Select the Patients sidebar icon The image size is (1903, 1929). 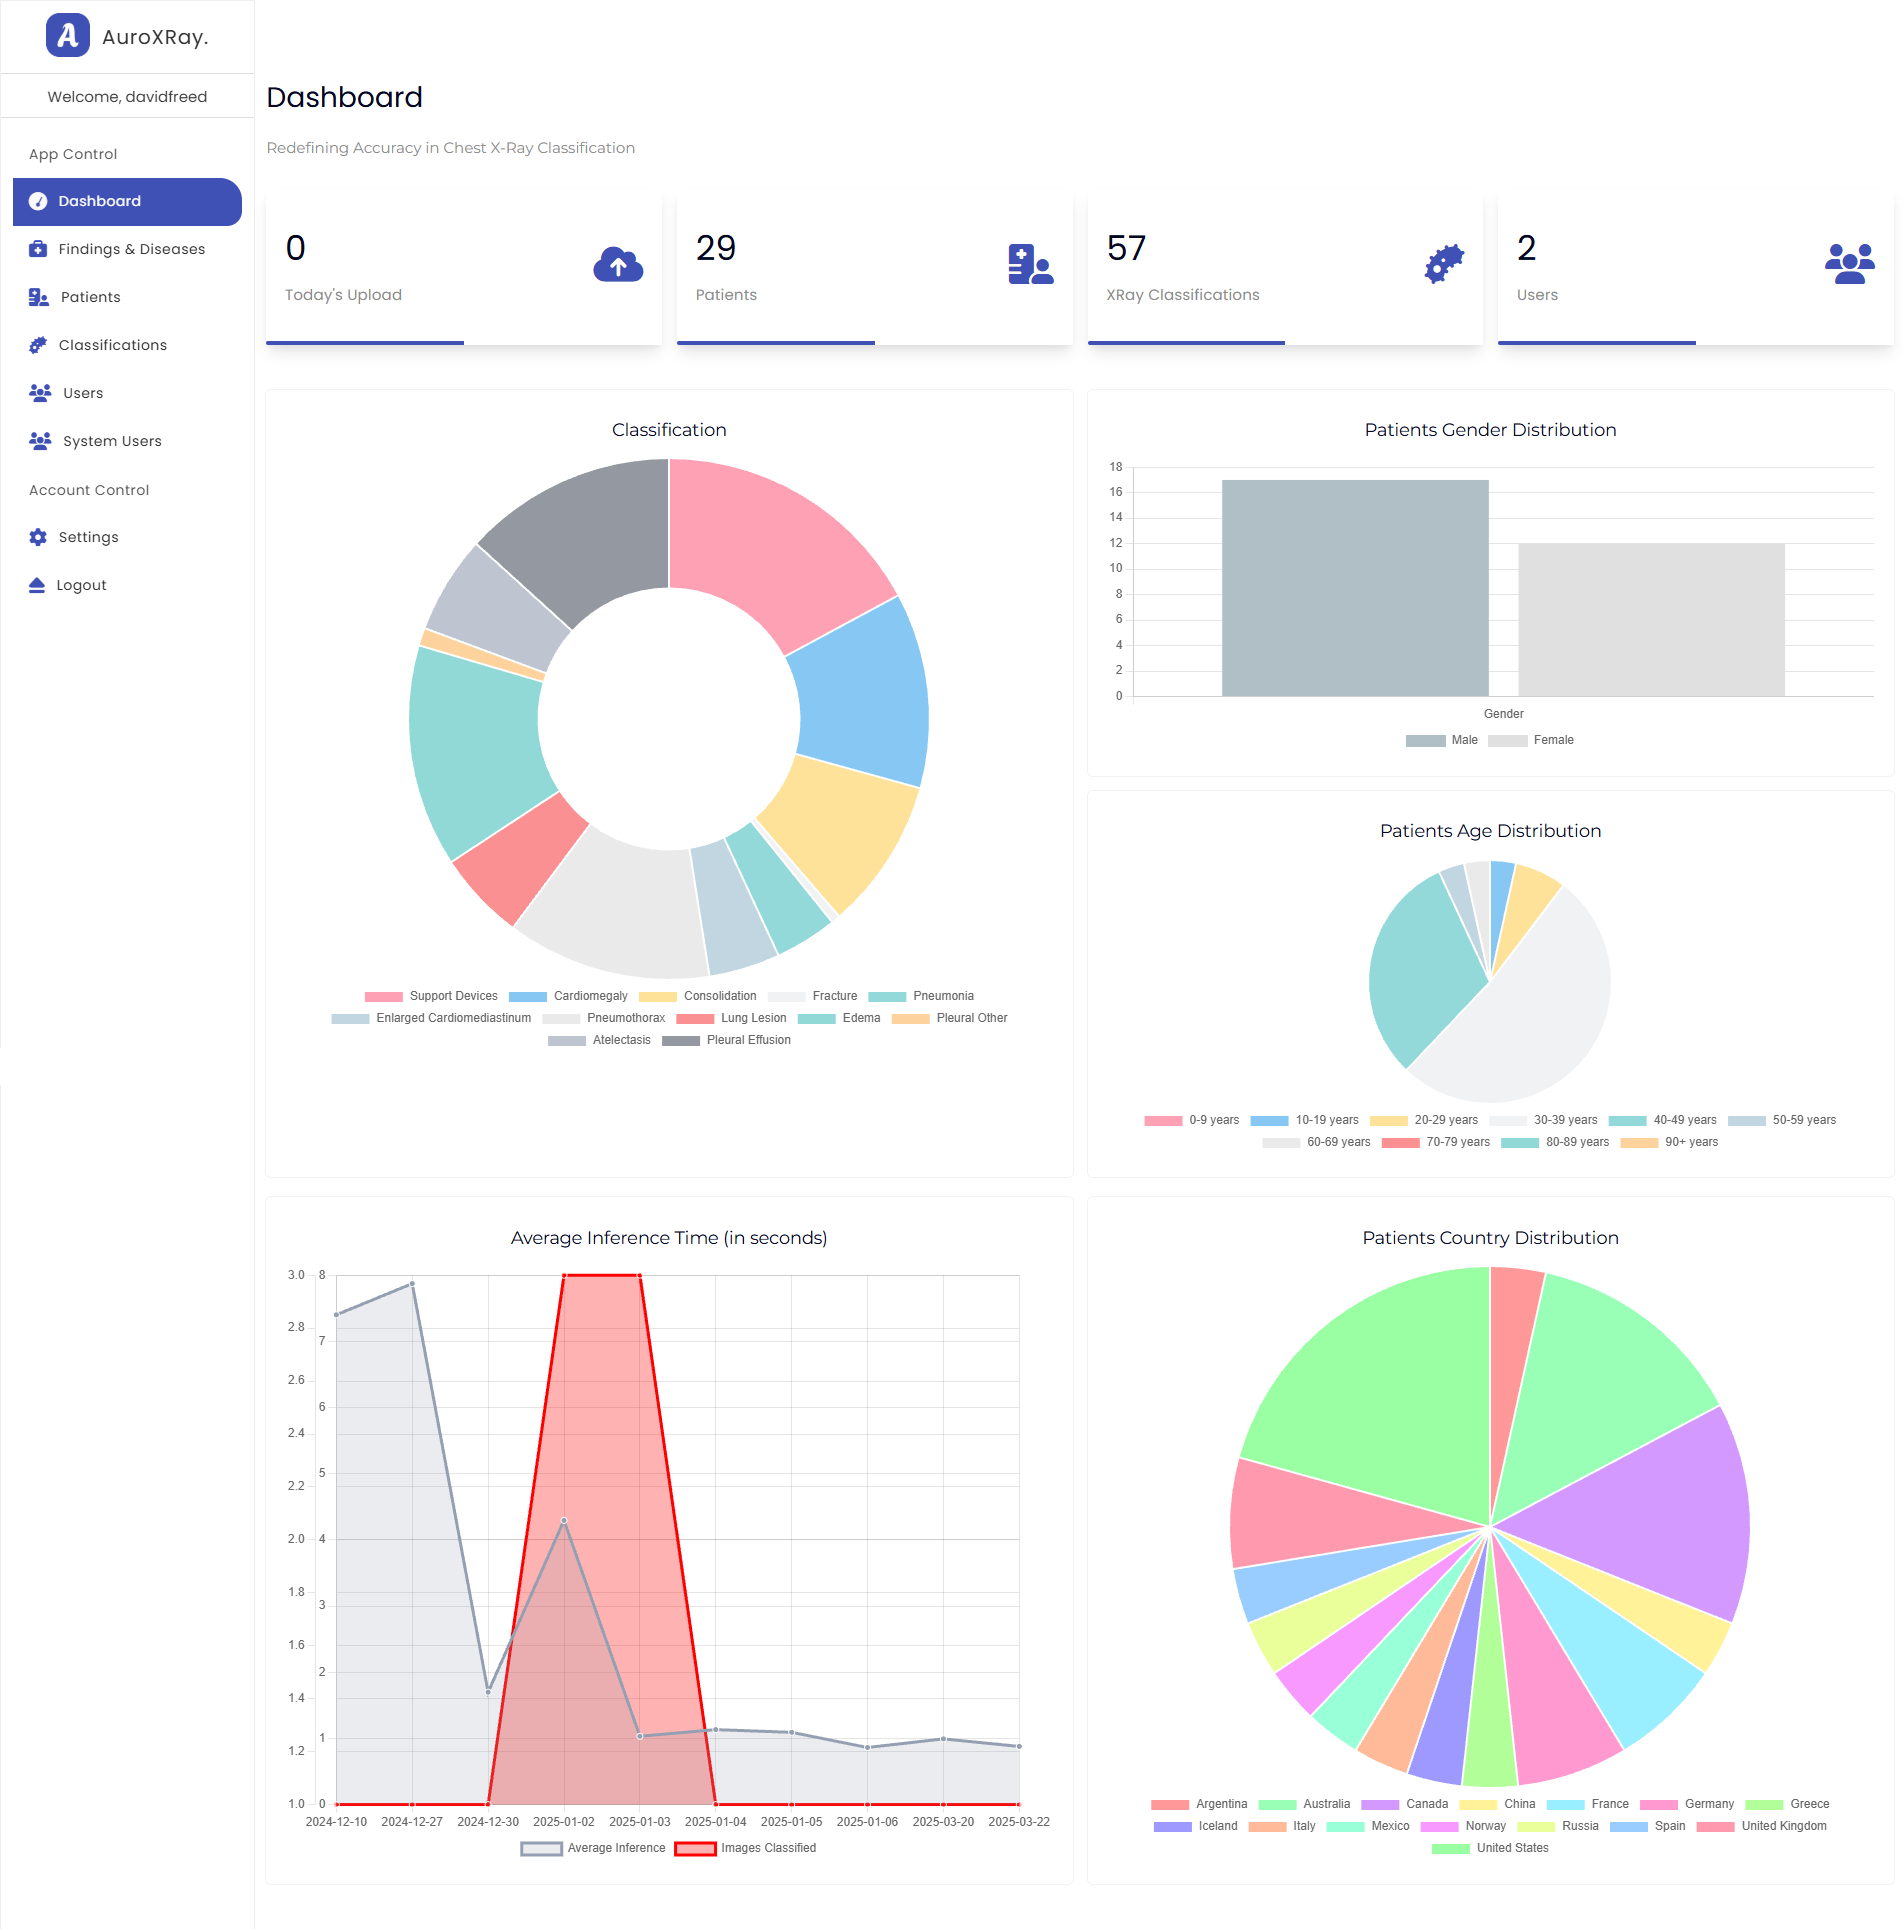coord(38,297)
